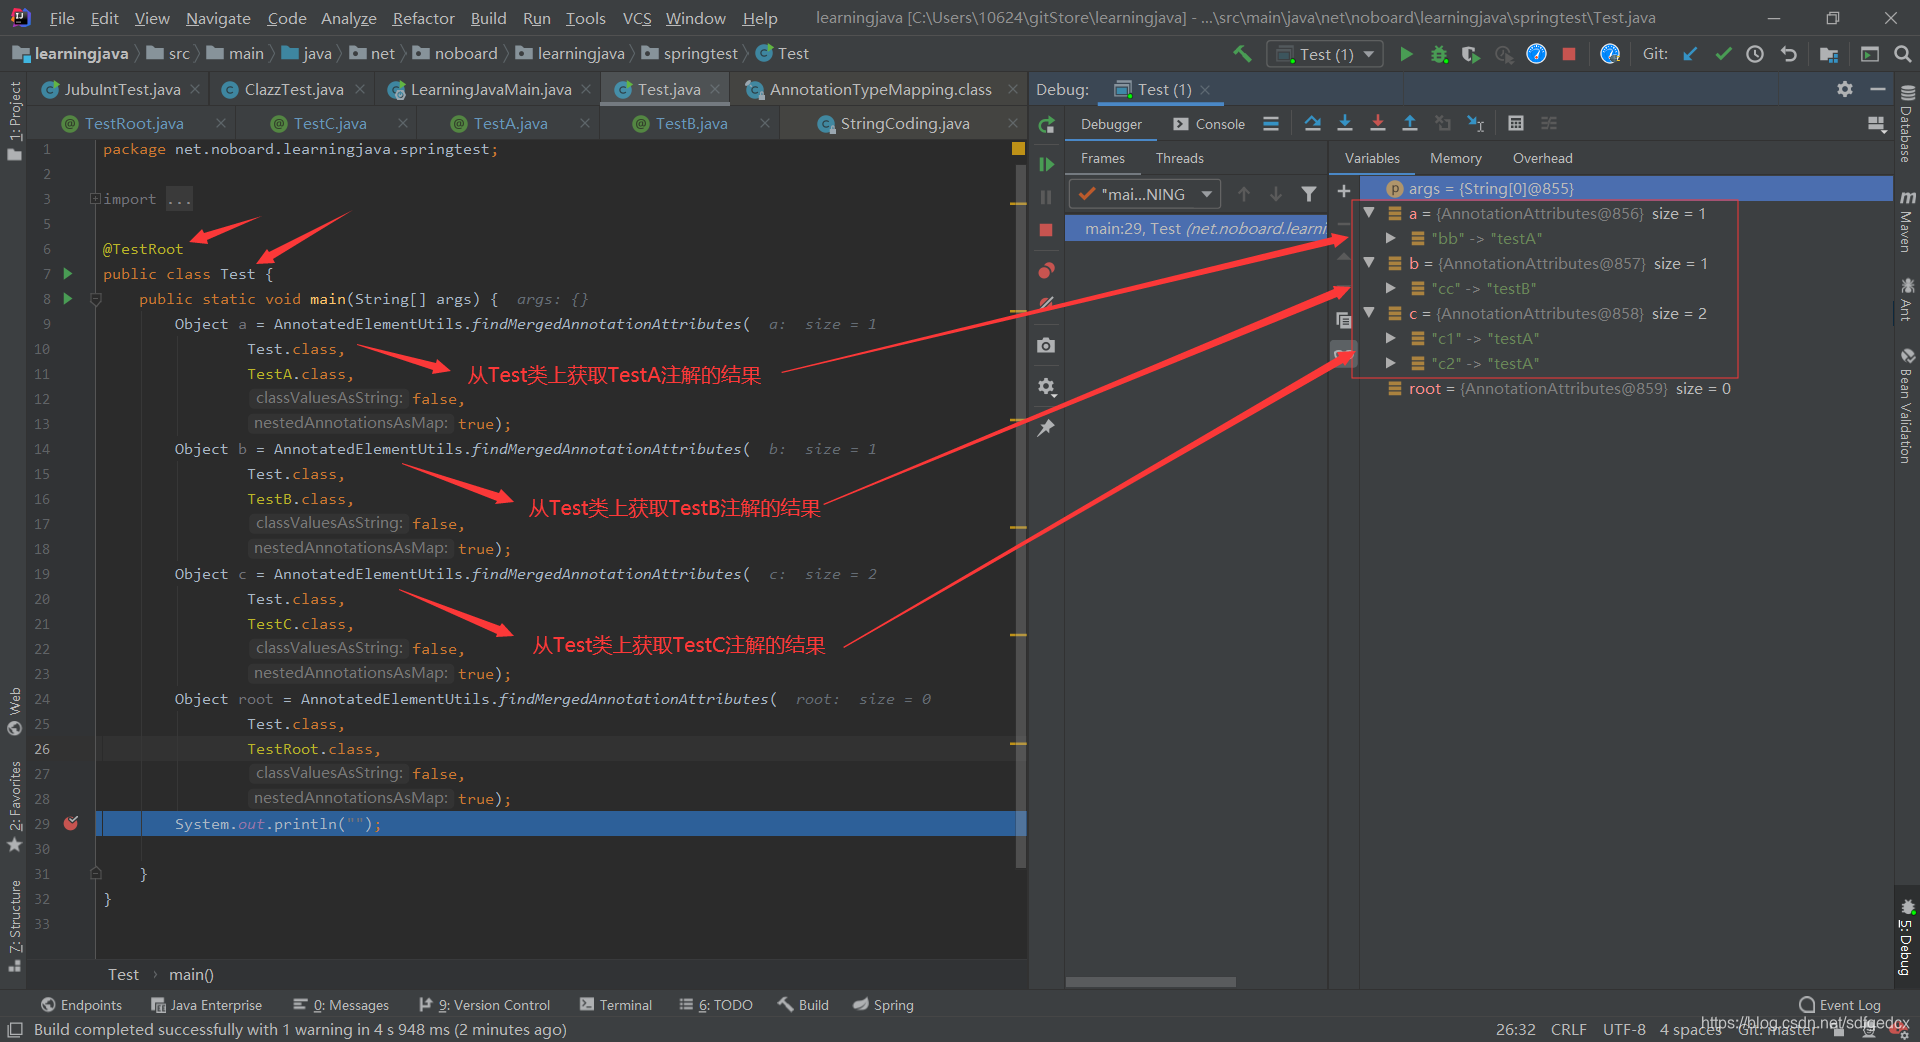Open the TODO tool window
Screen dimensions: 1920x1042
[x=716, y=1005]
